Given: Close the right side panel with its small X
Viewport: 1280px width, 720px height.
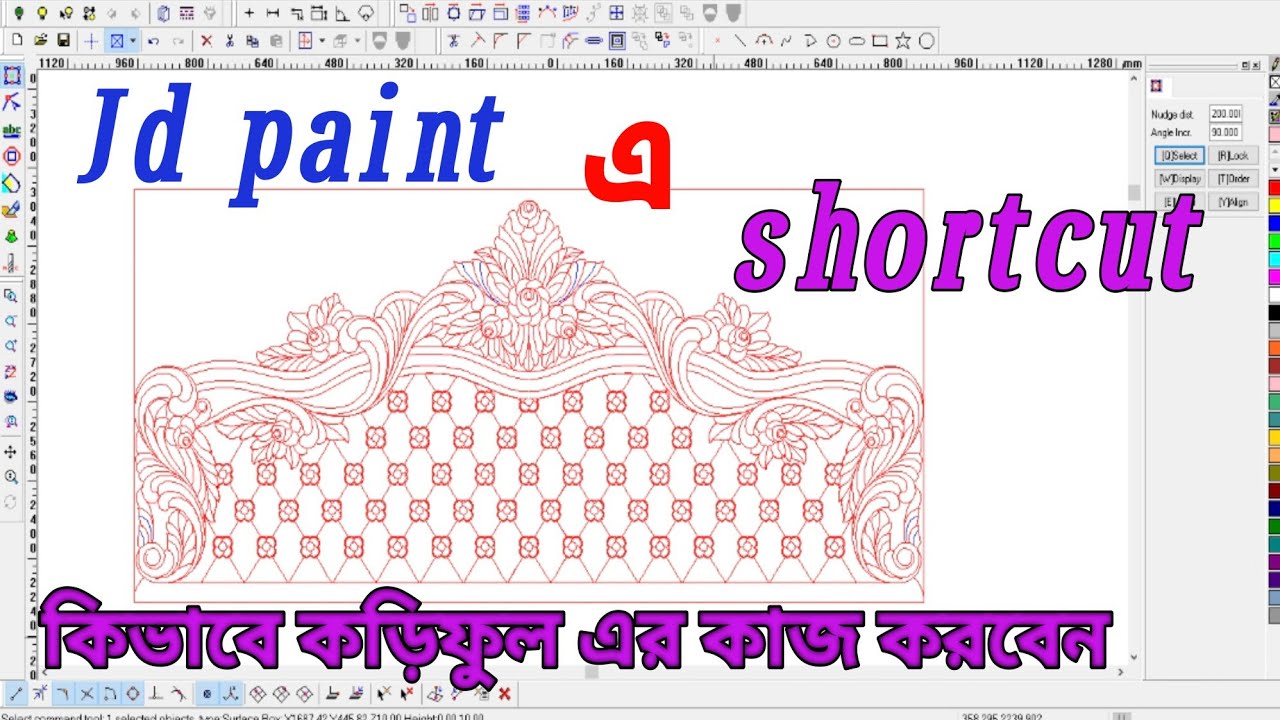Looking at the screenshot, I should [x=1255, y=65].
